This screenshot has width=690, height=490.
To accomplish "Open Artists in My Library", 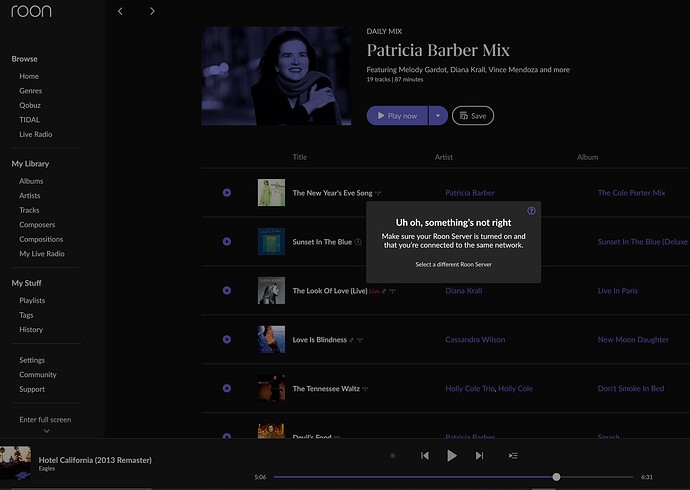I will click(x=30, y=195).
